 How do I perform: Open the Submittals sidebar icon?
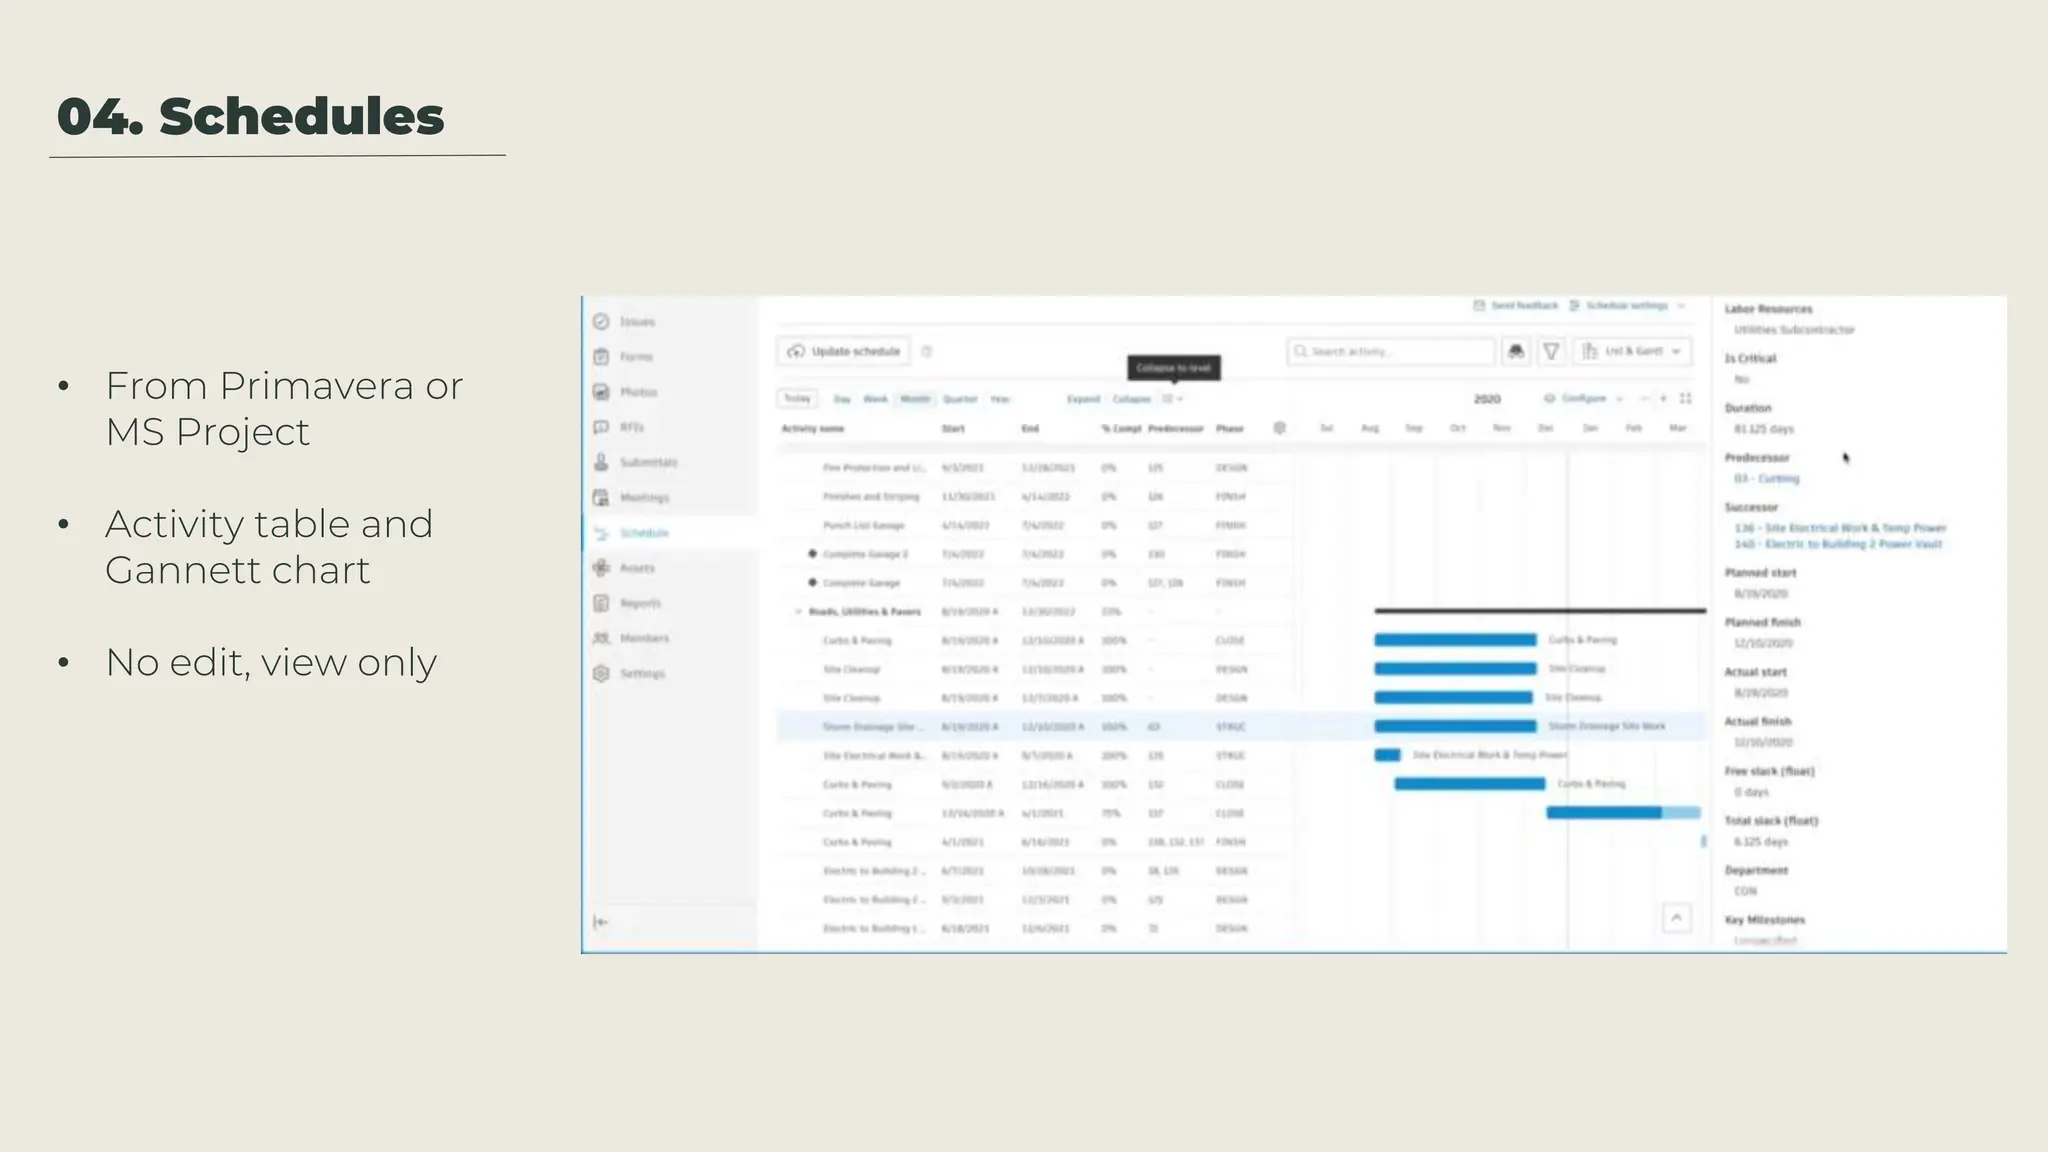point(601,462)
